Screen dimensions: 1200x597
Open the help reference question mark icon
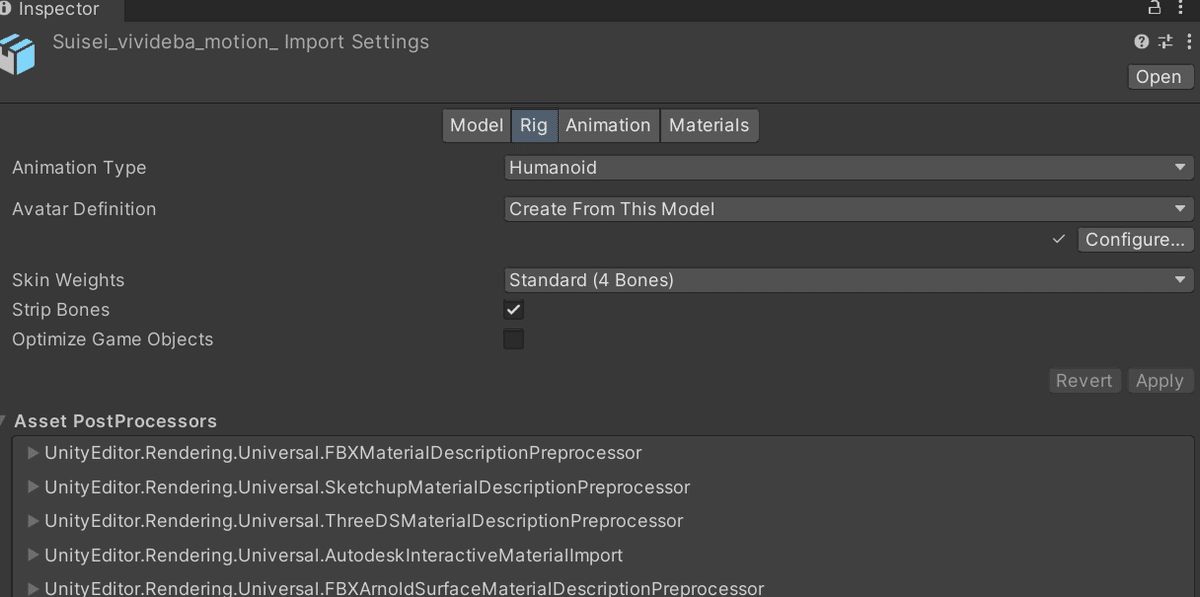[1141, 42]
